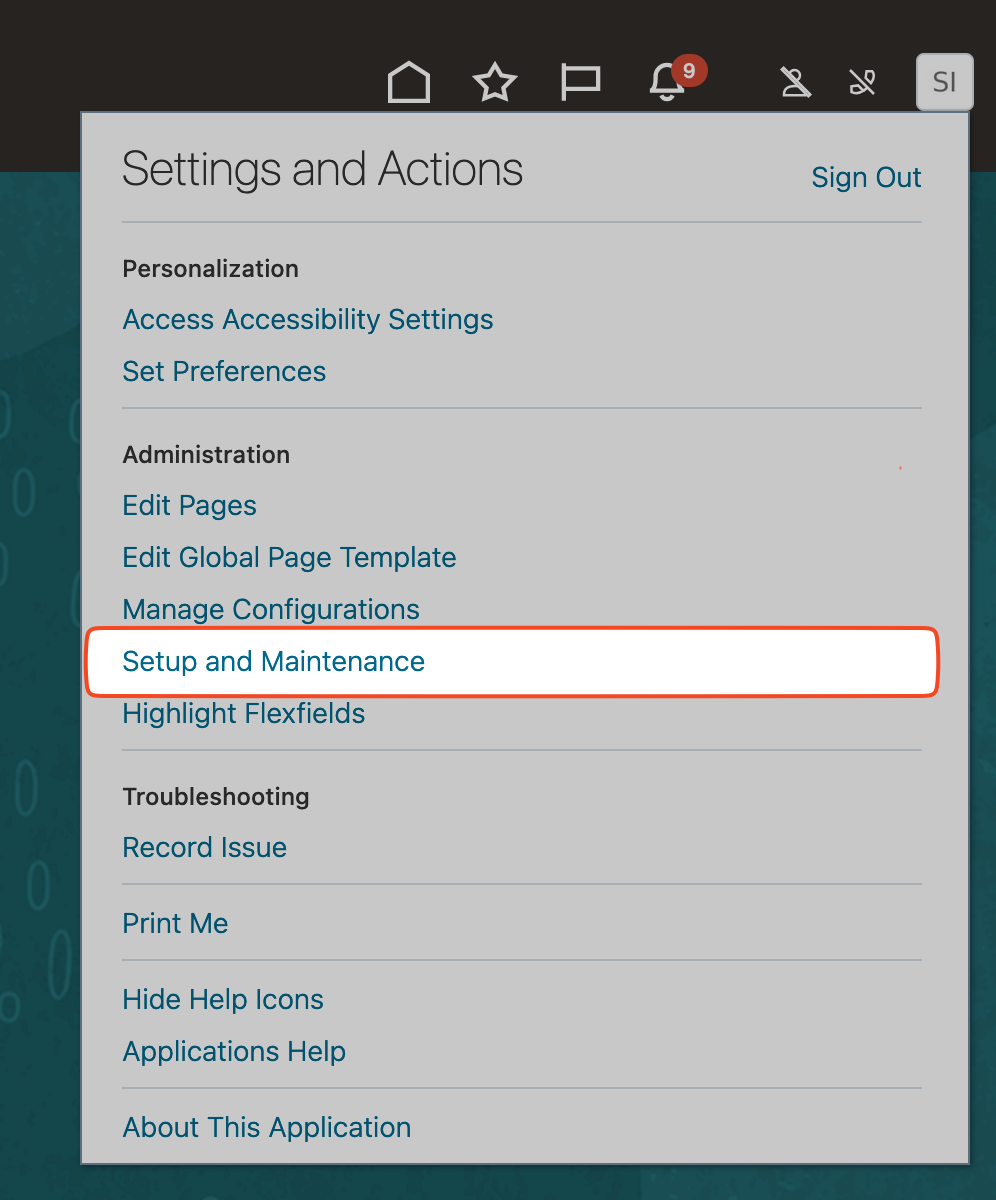Image resolution: width=996 pixels, height=1200 pixels.
Task: Go to the Home page icon
Action: (x=408, y=82)
